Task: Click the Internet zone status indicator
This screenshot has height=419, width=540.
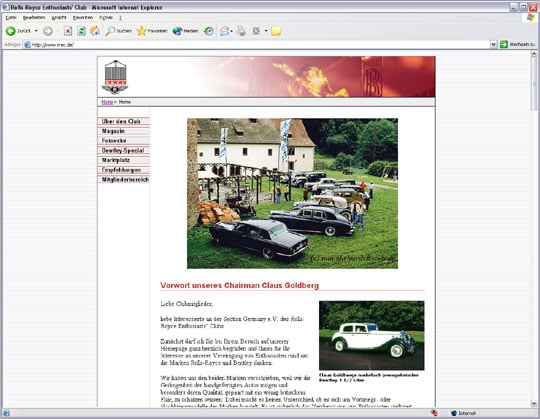Action: click(463, 413)
